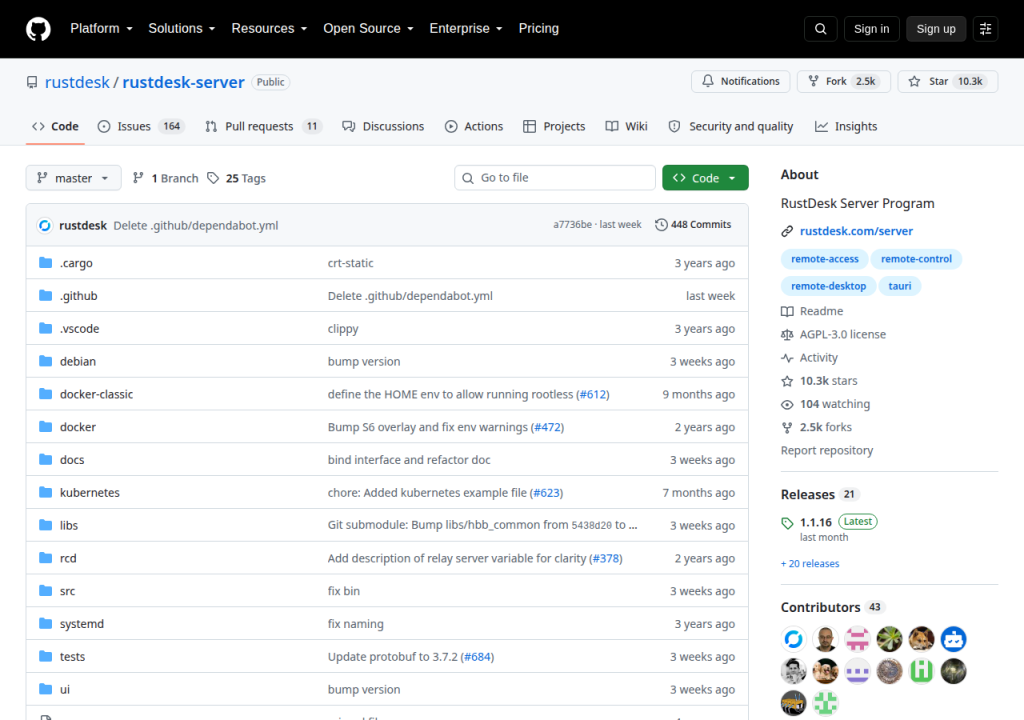Expand the Open Source menu

click(368, 29)
